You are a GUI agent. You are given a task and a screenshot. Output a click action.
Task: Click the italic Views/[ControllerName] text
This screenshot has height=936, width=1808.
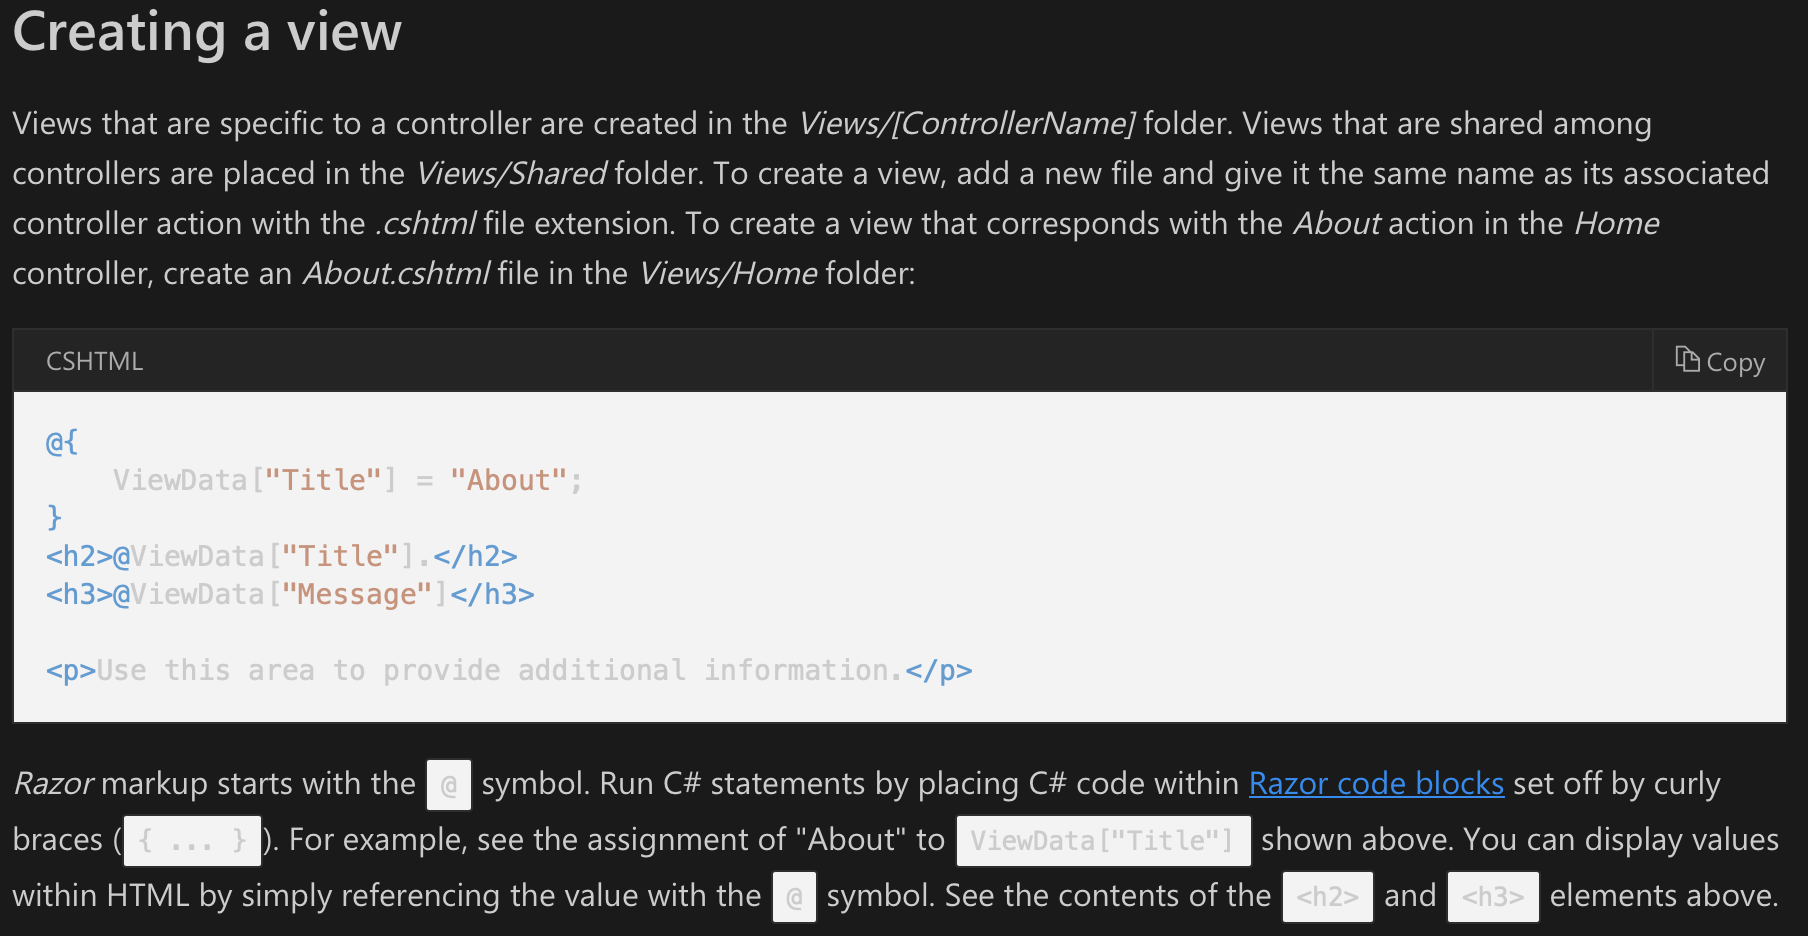(x=966, y=123)
